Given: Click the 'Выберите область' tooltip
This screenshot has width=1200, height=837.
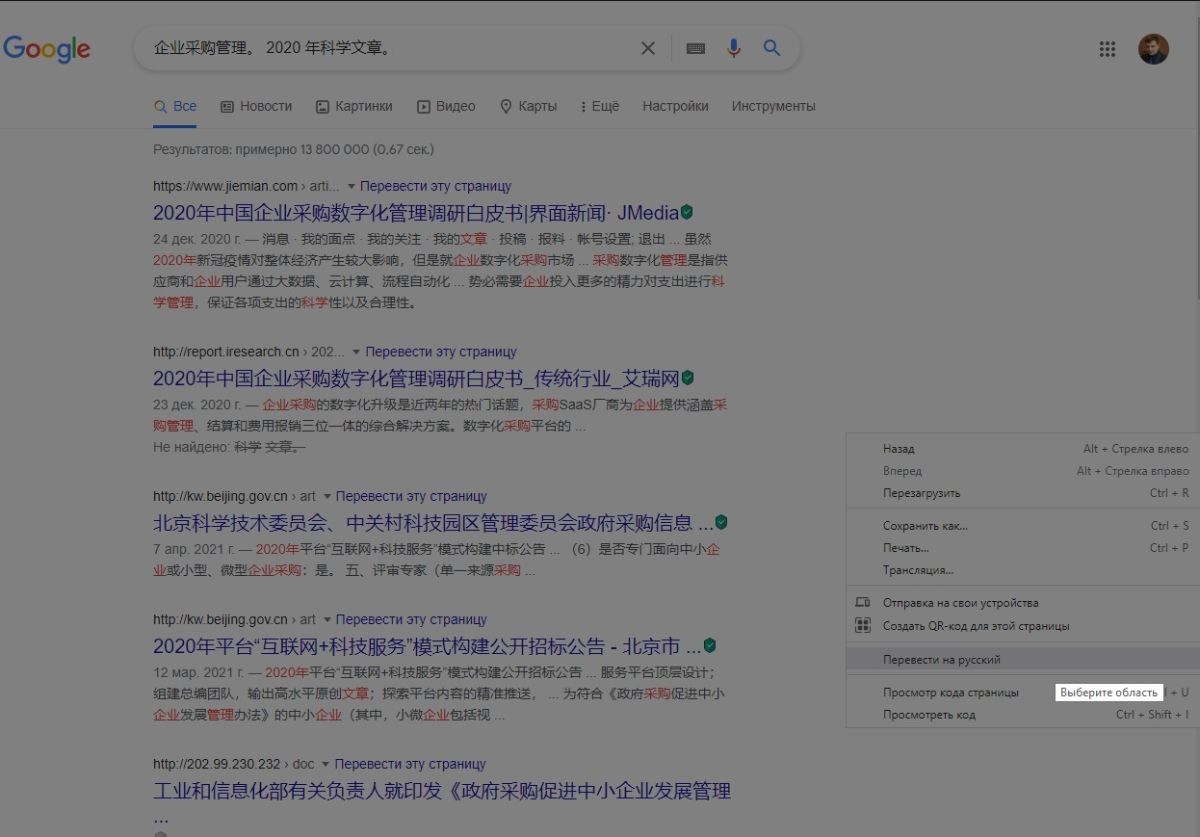Looking at the screenshot, I should 1108,692.
